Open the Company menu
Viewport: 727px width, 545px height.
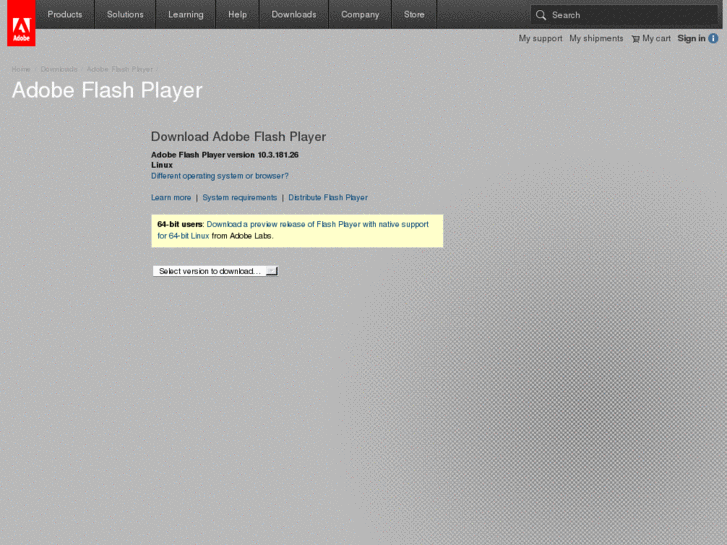[x=360, y=14]
